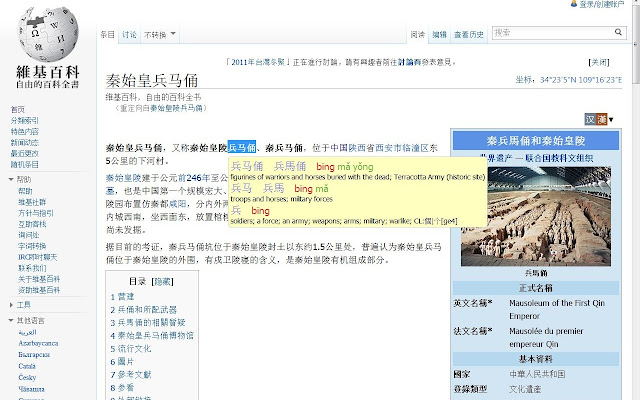Open the 陕西省 article link

point(361,148)
